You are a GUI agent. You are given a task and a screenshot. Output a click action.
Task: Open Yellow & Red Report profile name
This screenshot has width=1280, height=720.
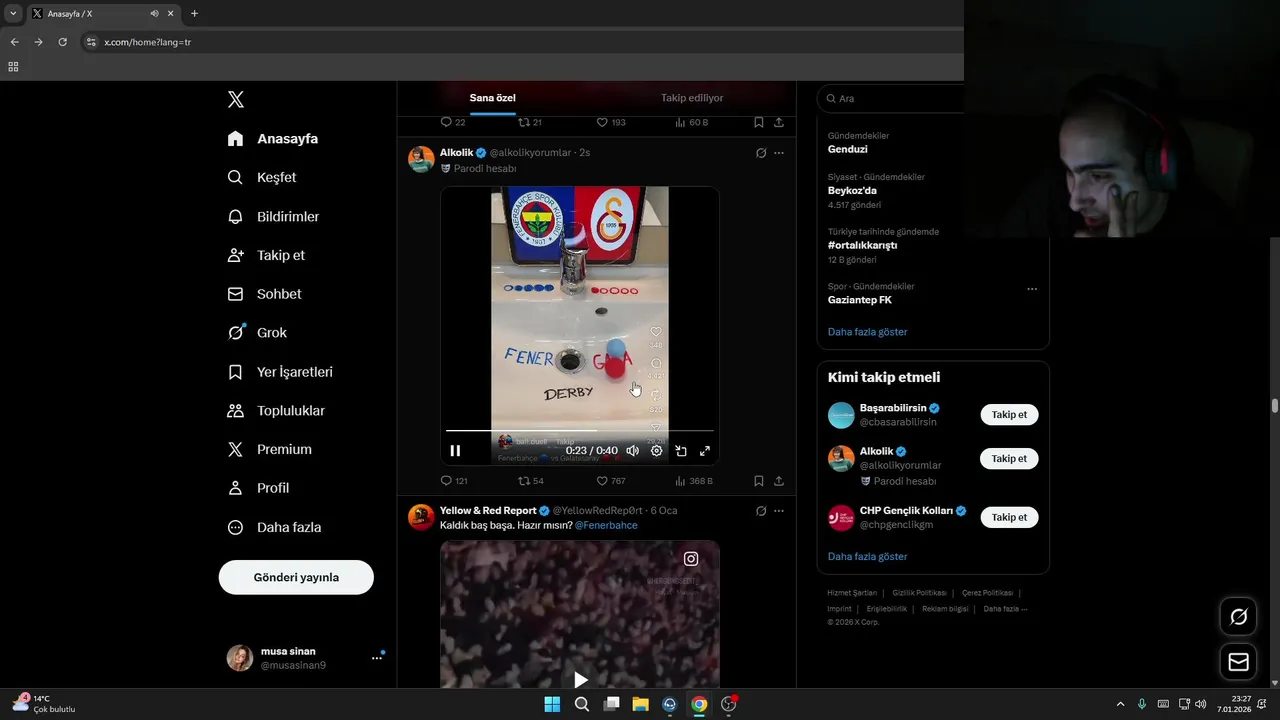pos(488,511)
